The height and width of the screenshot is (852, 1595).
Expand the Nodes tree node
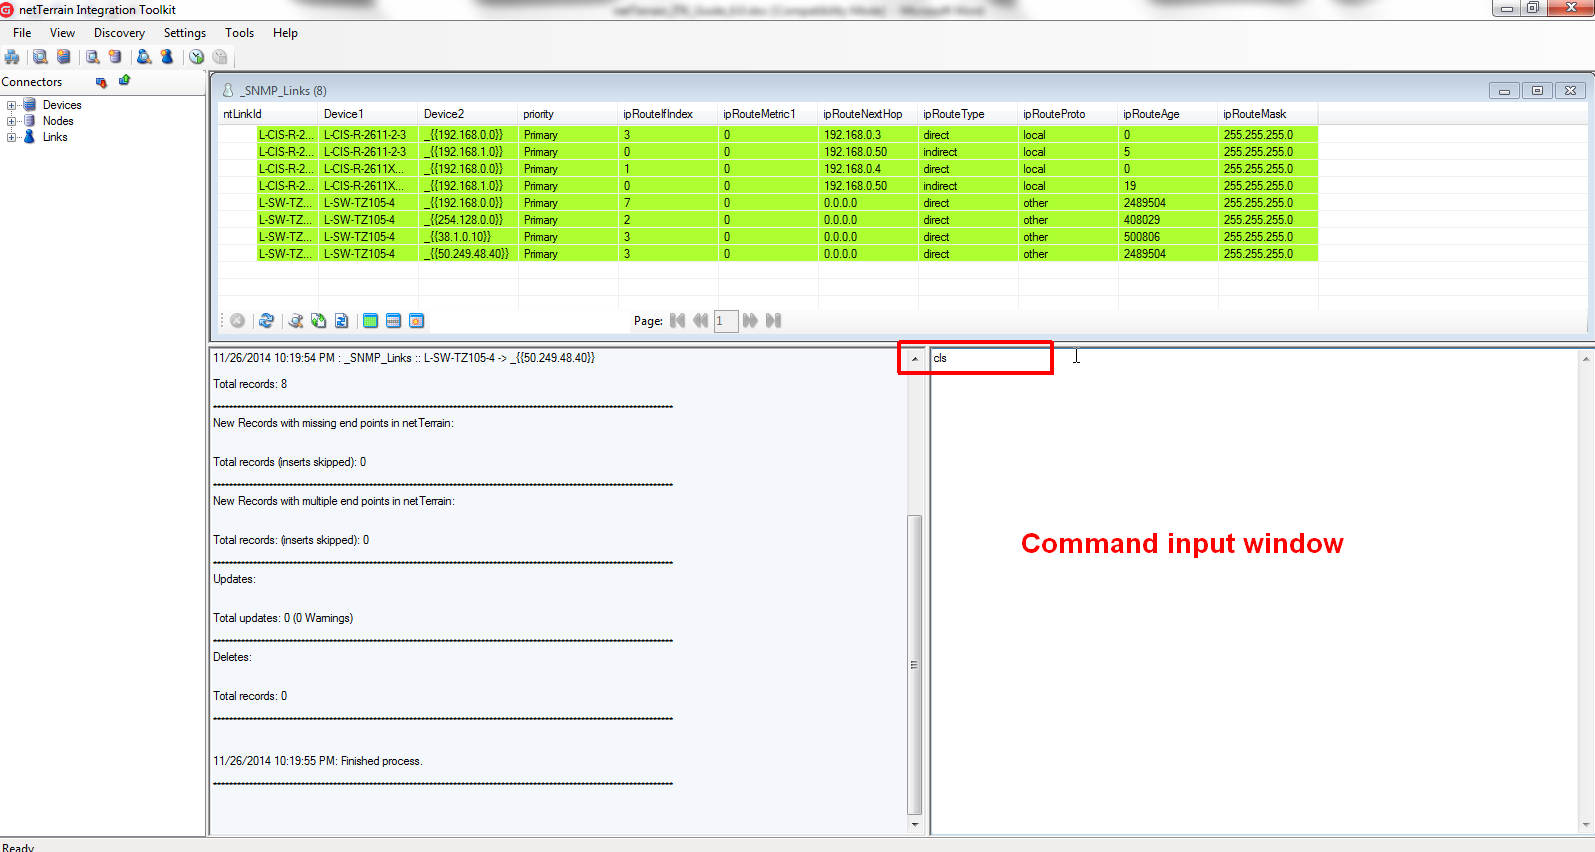tap(11, 121)
